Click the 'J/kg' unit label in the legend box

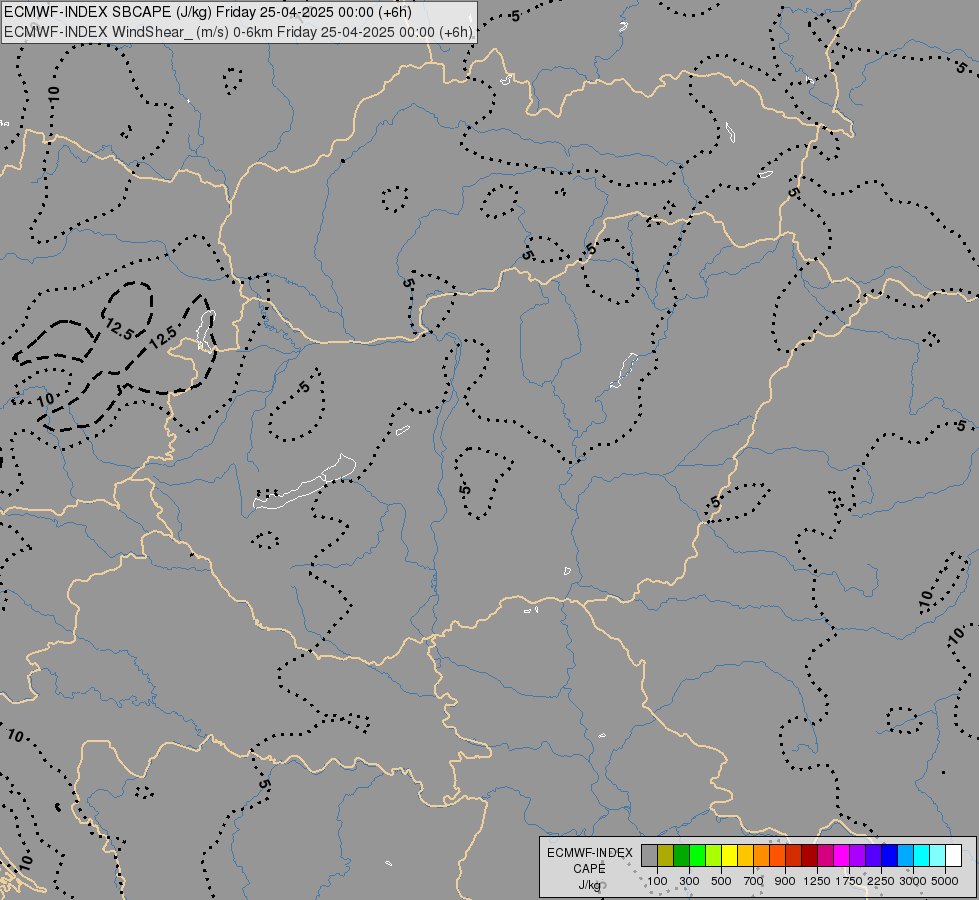(x=589, y=885)
